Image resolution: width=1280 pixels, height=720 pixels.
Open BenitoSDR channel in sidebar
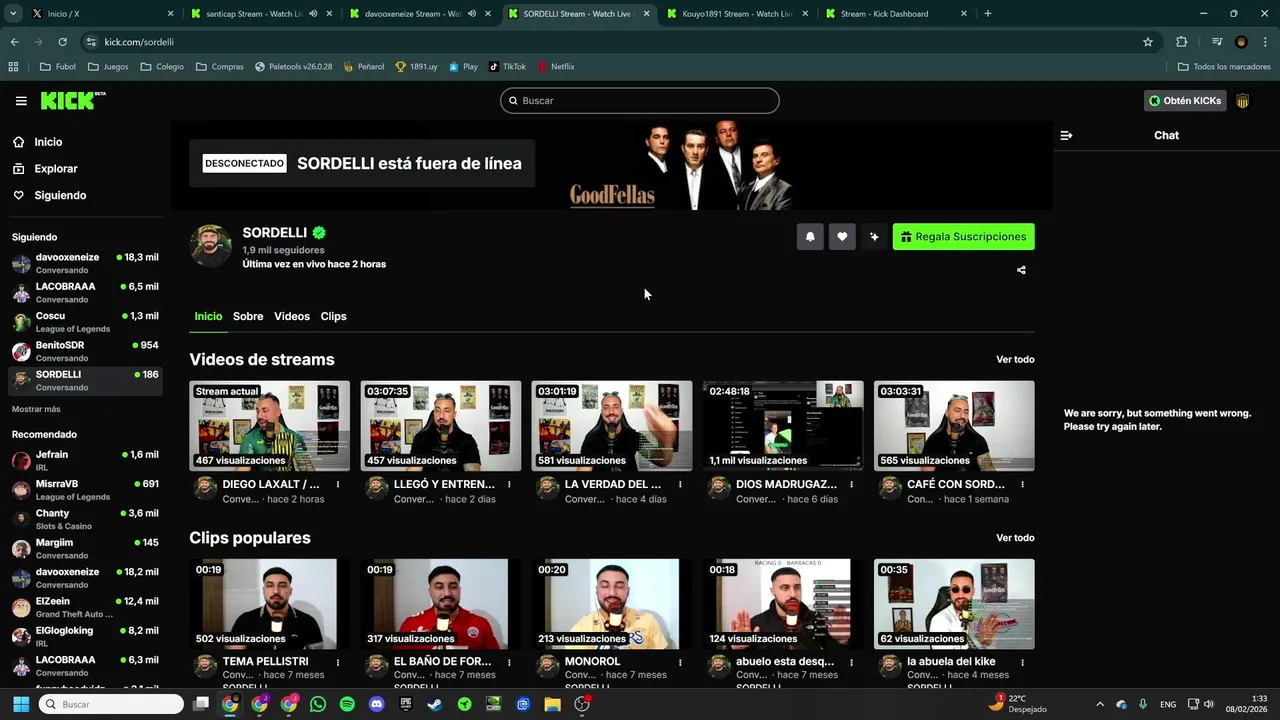pos(85,351)
